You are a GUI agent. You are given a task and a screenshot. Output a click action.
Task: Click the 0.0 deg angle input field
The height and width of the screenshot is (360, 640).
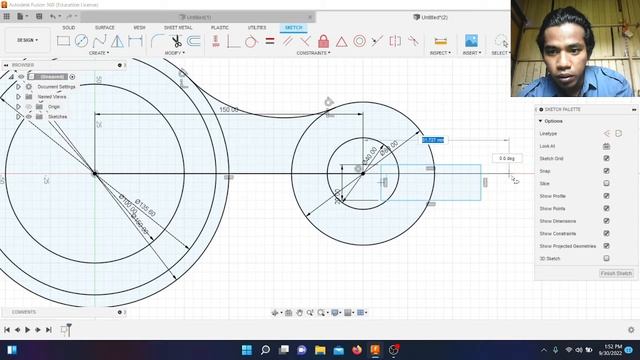tap(507, 158)
